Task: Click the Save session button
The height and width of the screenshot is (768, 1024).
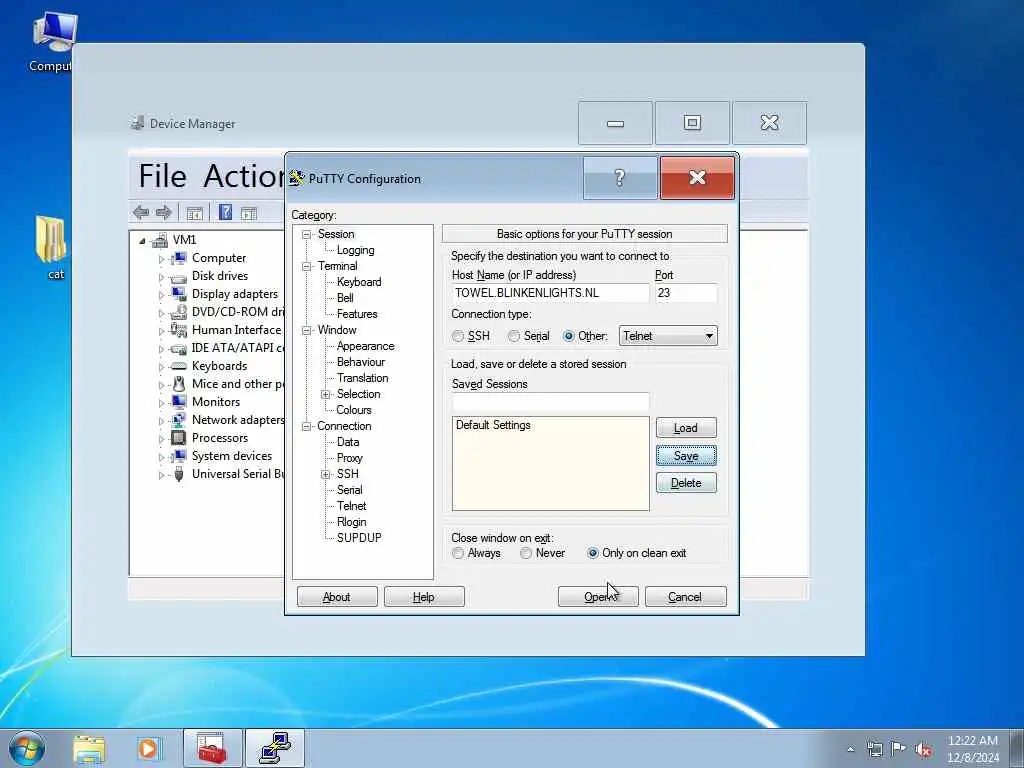Action: click(686, 456)
